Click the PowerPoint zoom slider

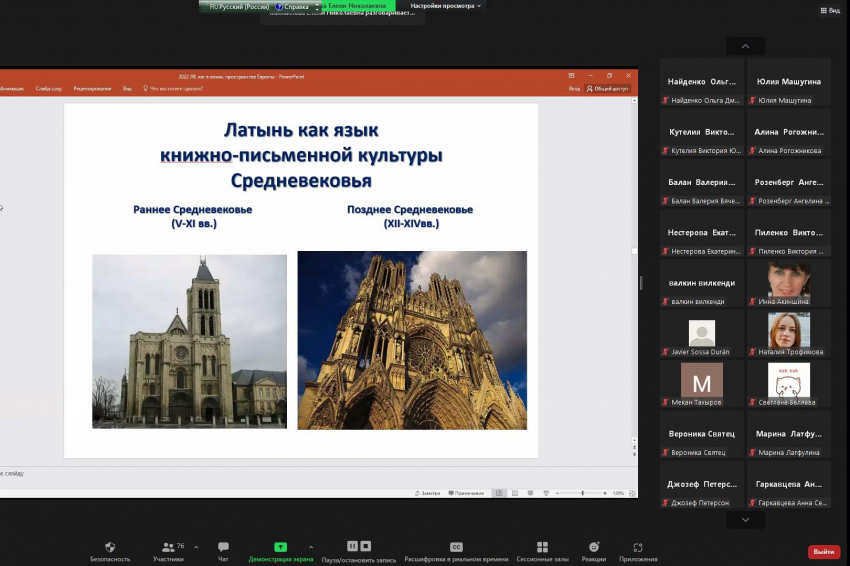(x=583, y=493)
